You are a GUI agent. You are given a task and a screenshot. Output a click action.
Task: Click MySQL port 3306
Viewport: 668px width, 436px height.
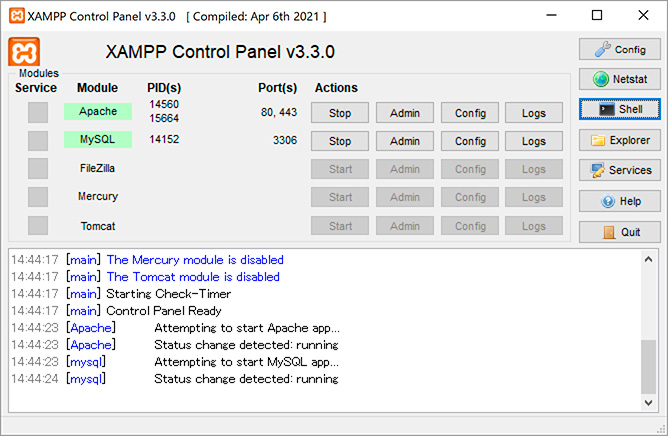pyautogui.click(x=285, y=140)
